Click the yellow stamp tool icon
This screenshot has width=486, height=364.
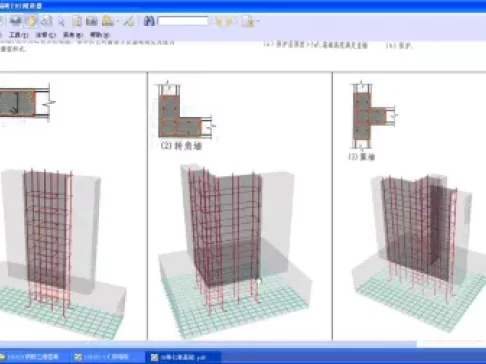[x=108, y=21]
